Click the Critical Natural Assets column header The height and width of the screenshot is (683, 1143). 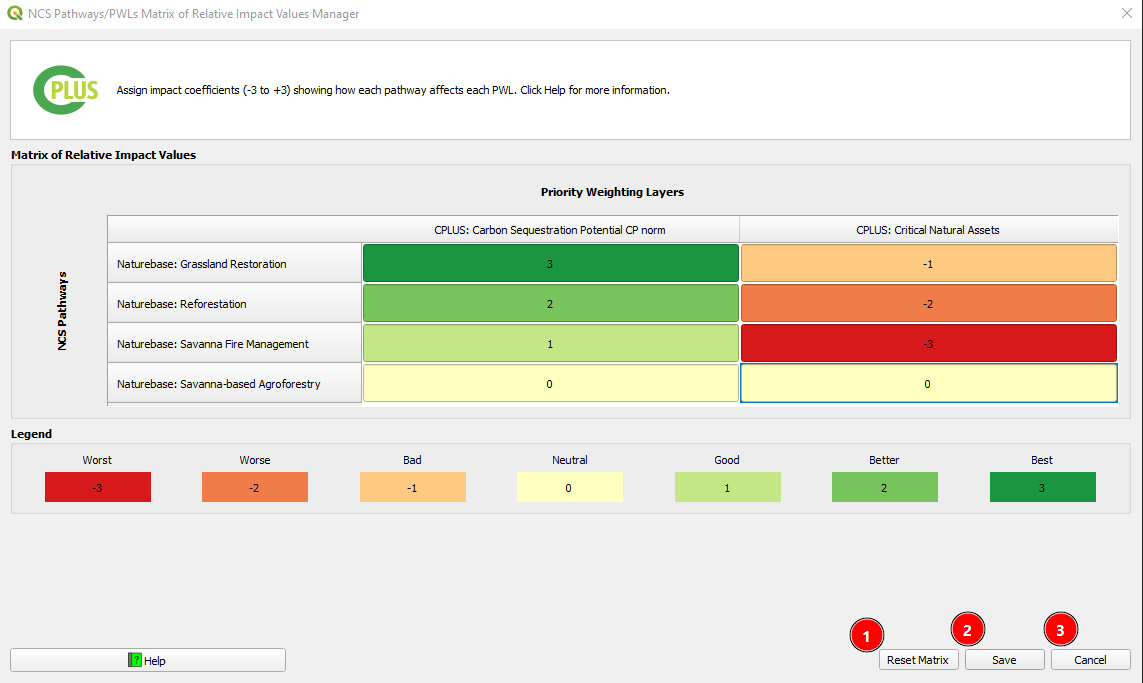click(928, 230)
